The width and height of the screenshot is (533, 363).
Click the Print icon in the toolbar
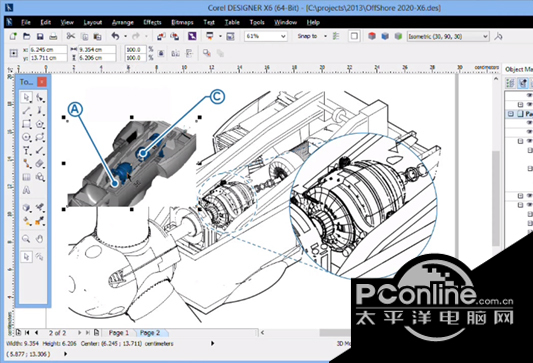click(53, 36)
